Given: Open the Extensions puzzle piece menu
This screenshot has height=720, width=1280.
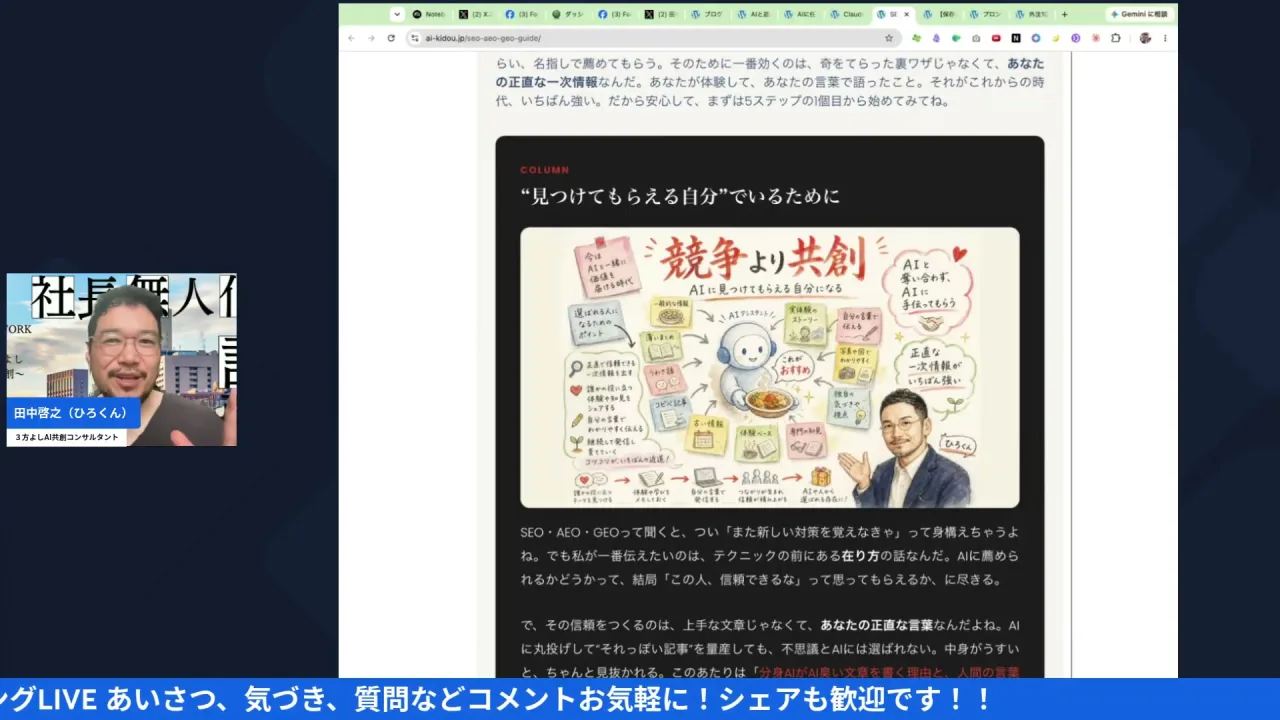Looking at the screenshot, I should [1116, 38].
